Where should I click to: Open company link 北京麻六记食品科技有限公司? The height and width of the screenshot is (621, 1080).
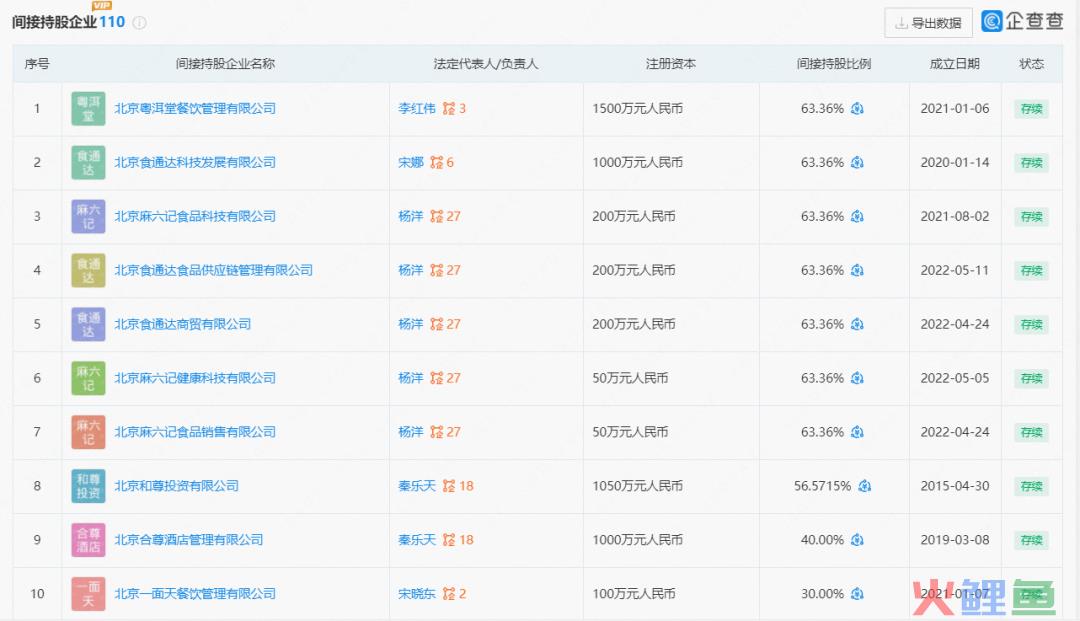pos(195,216)
